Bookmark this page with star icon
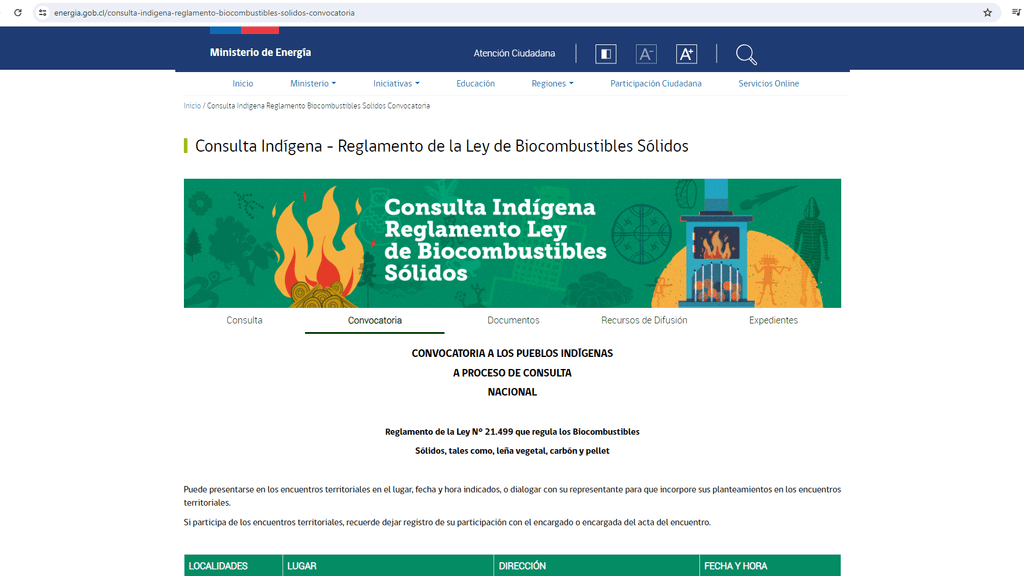Viewport: 1024px width, 576px height. point(987,13)
